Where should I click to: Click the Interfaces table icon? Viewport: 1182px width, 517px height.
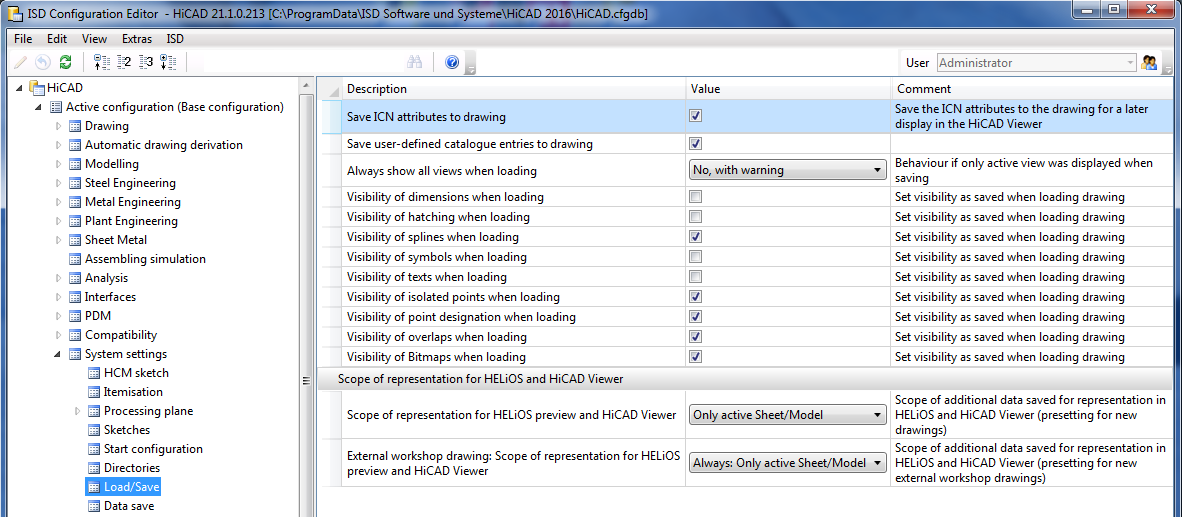[x=75, y=297]
